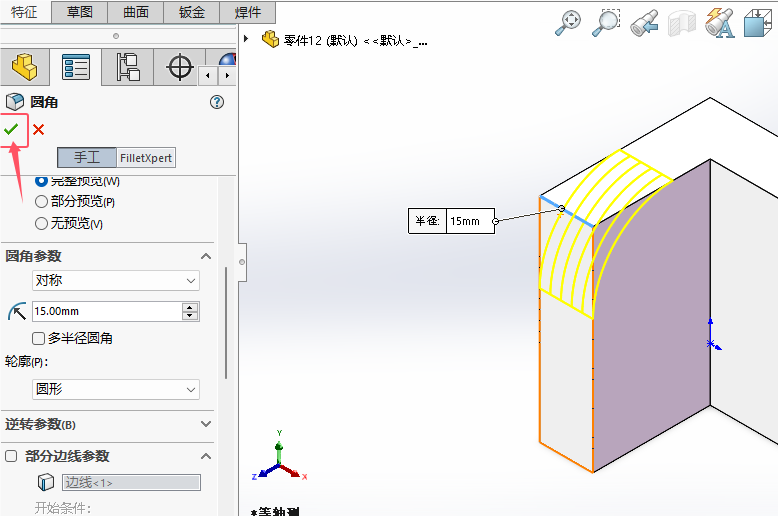Confirm fillet with the green checkmark

(11, 129)
